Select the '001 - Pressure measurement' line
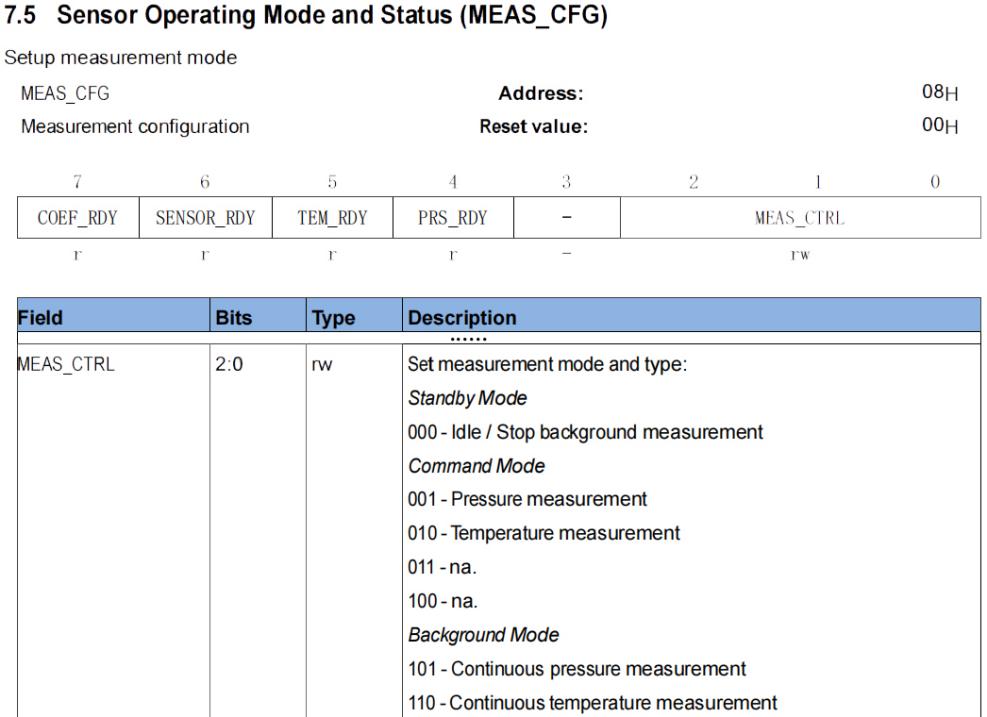Screen dimensions: 987x717 [x=527, y=498]
